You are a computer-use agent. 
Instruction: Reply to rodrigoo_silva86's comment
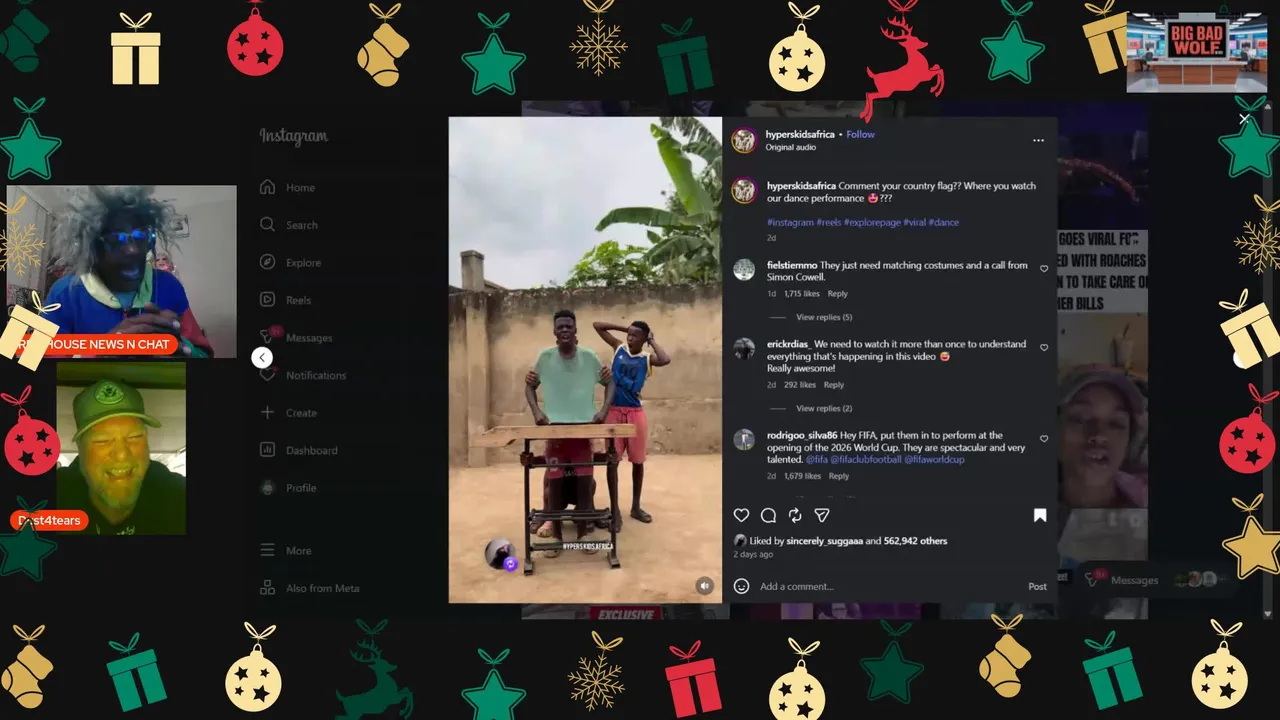[839, 476]
